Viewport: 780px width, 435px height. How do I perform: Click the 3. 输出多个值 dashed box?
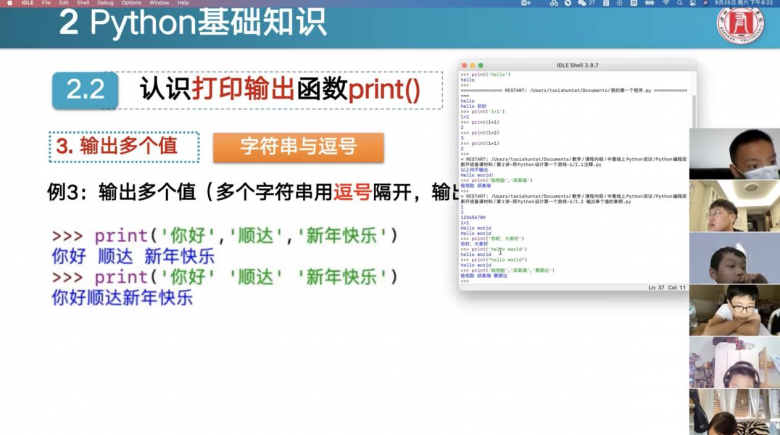pyautogui.click(x=124, y=147)
